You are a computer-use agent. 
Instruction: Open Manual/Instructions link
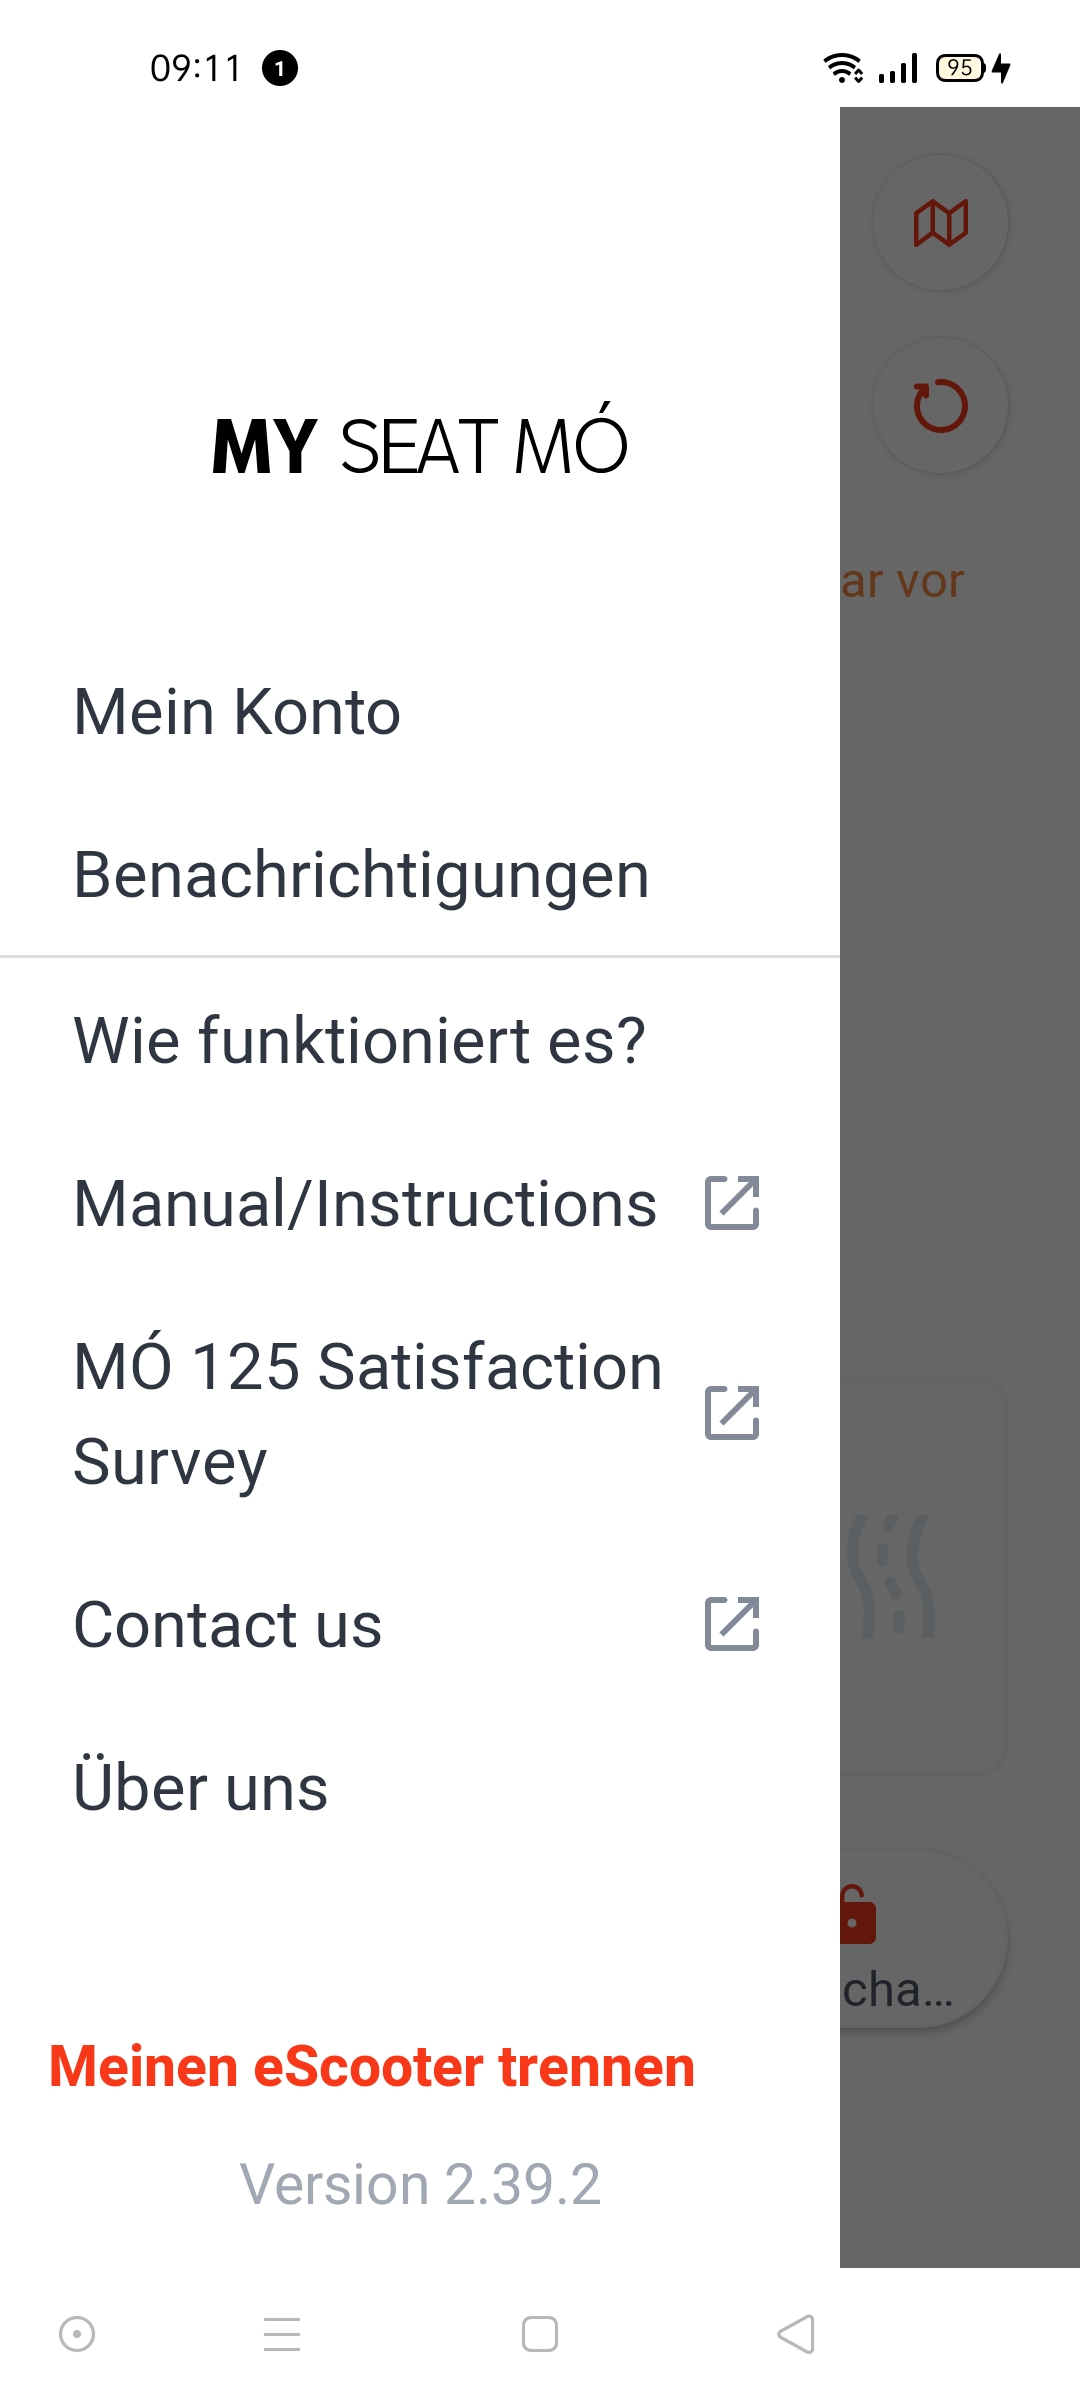pyautogui.click(x=366, y=1203)
